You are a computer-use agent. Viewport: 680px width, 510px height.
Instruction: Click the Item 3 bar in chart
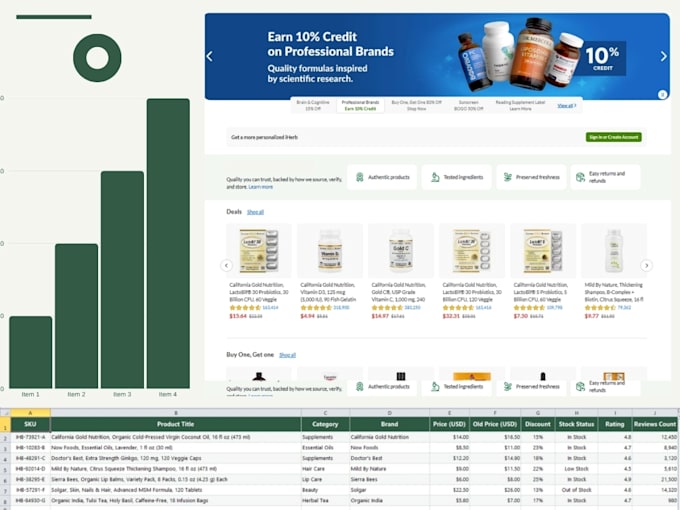(x=122, y=280)
